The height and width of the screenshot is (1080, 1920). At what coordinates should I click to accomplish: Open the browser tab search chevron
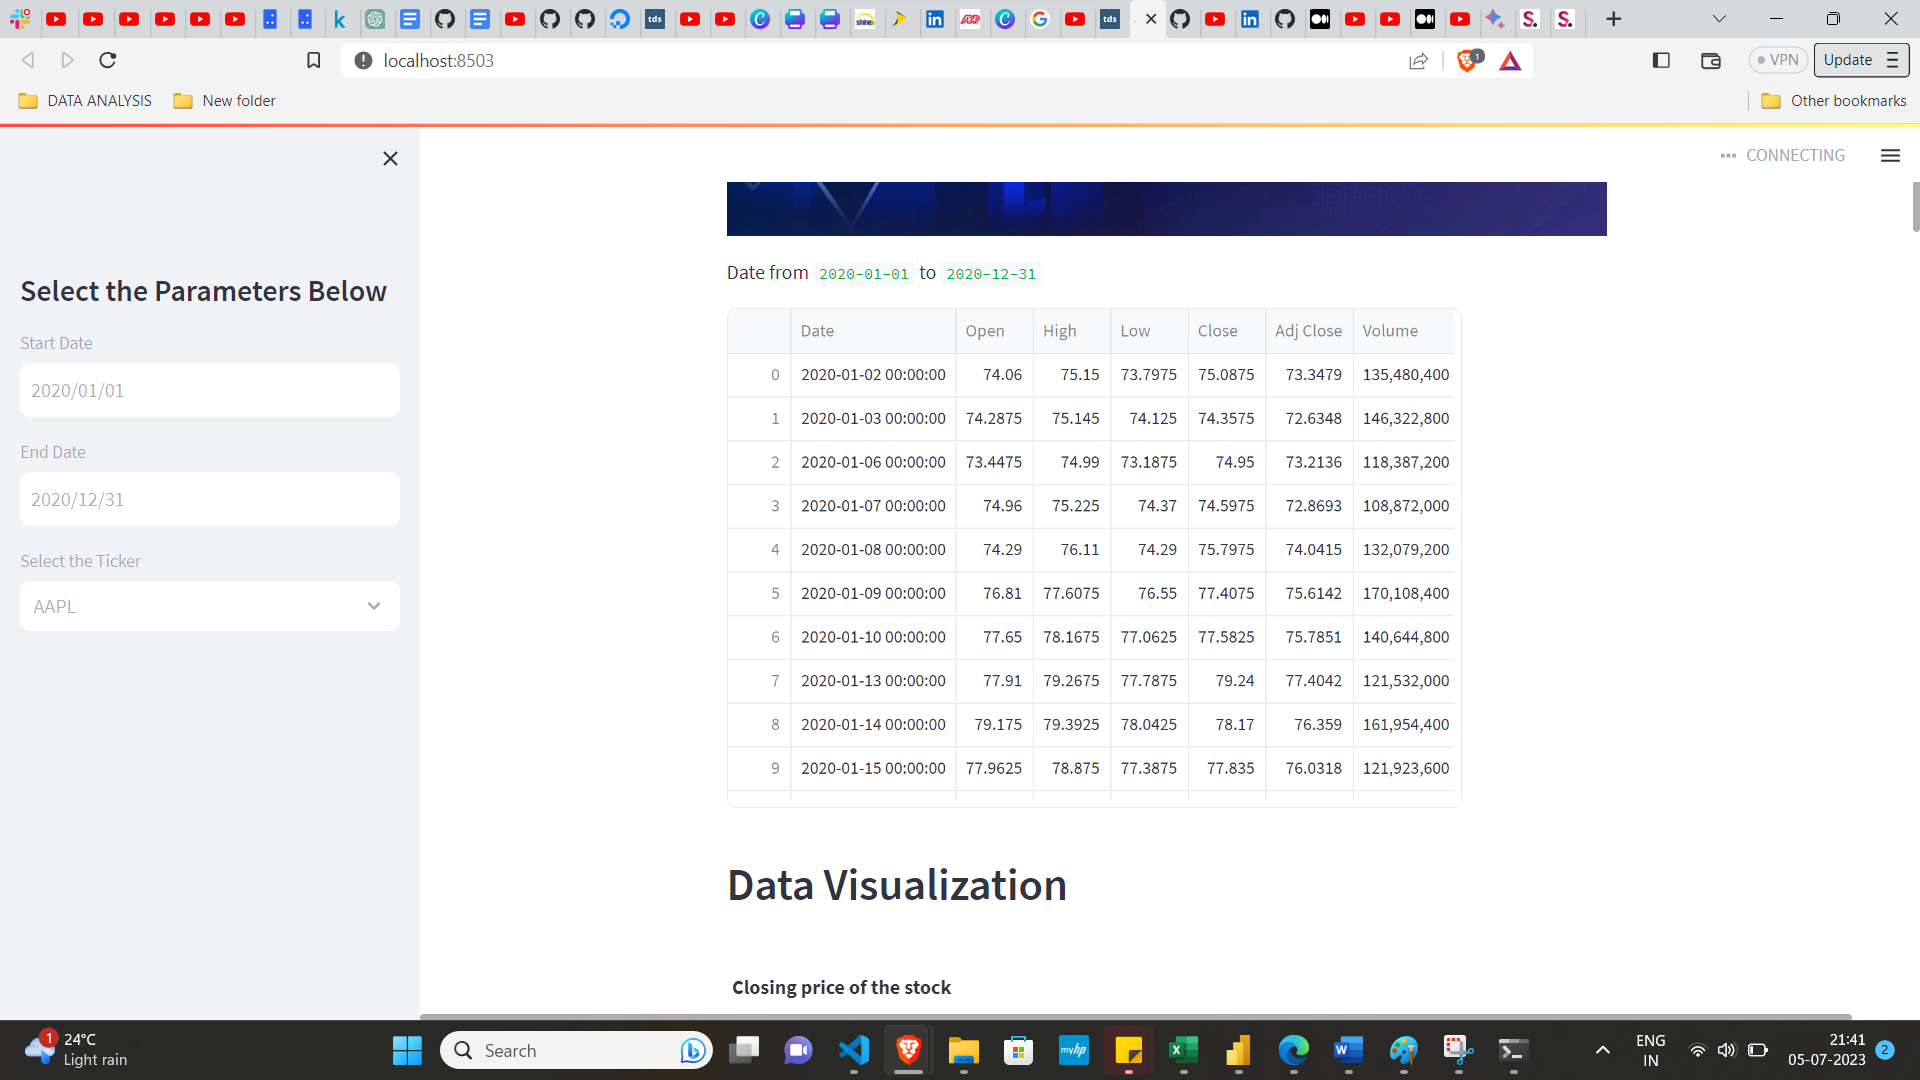(x=1719, y=18)
